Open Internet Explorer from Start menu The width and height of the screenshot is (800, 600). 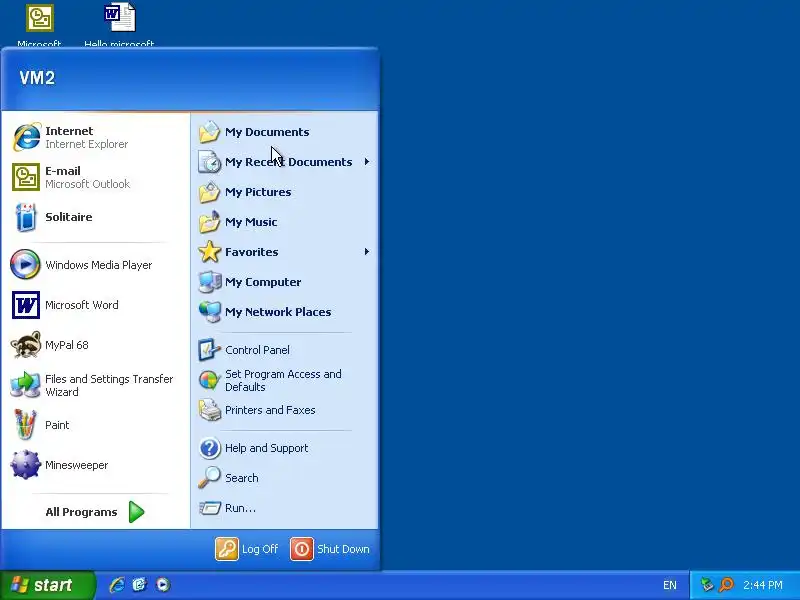point(95,137)
